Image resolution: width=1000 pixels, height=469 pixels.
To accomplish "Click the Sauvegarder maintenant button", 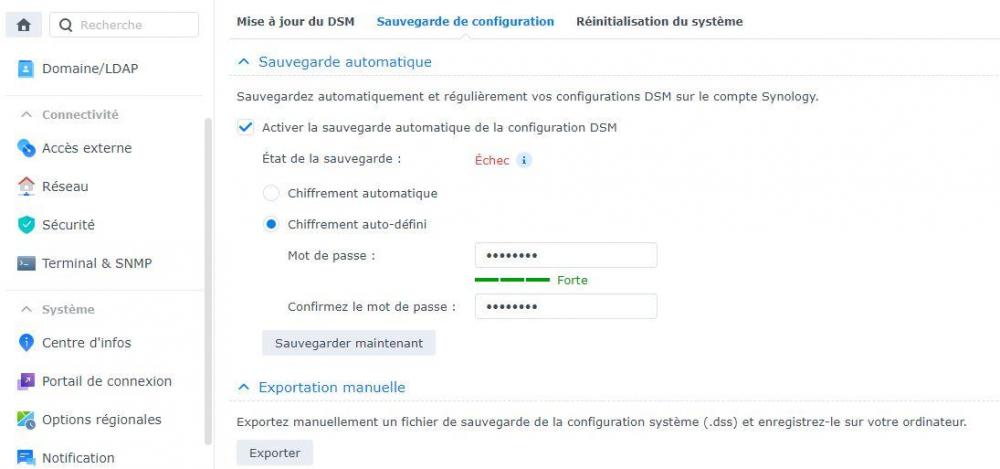I will 348,343.
